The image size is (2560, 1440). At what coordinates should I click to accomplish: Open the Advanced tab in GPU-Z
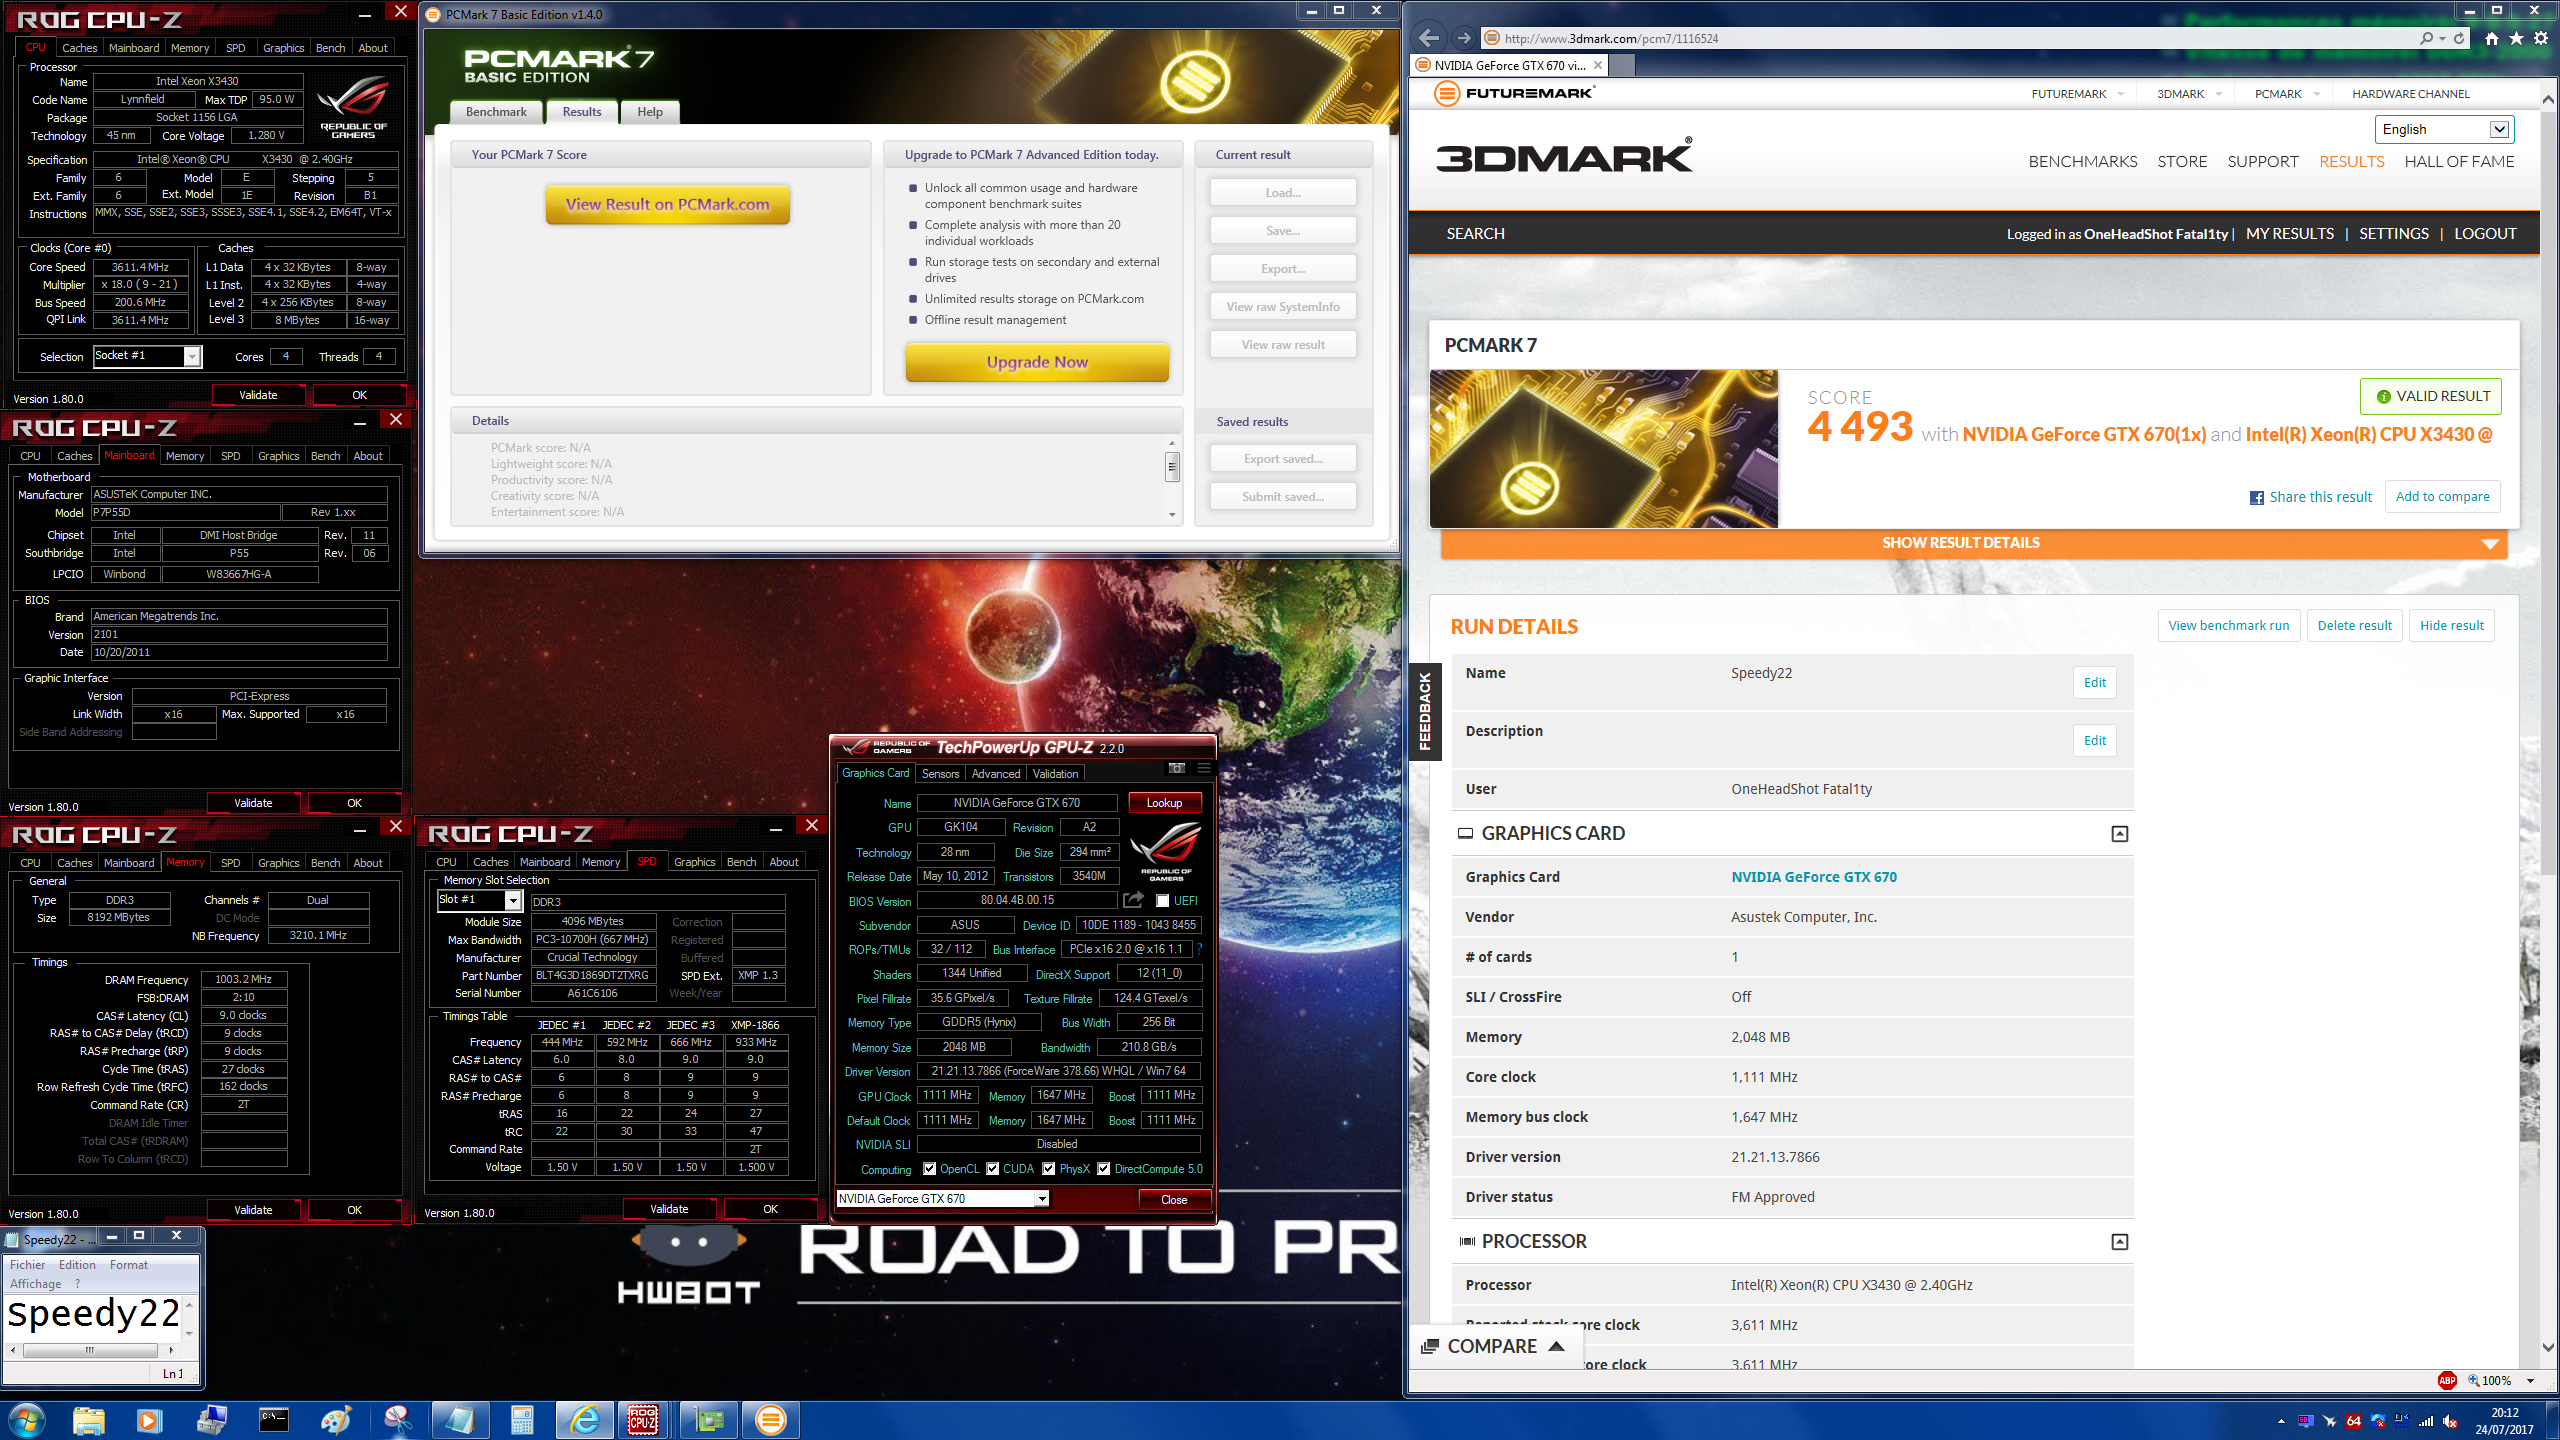click(996, 774)
